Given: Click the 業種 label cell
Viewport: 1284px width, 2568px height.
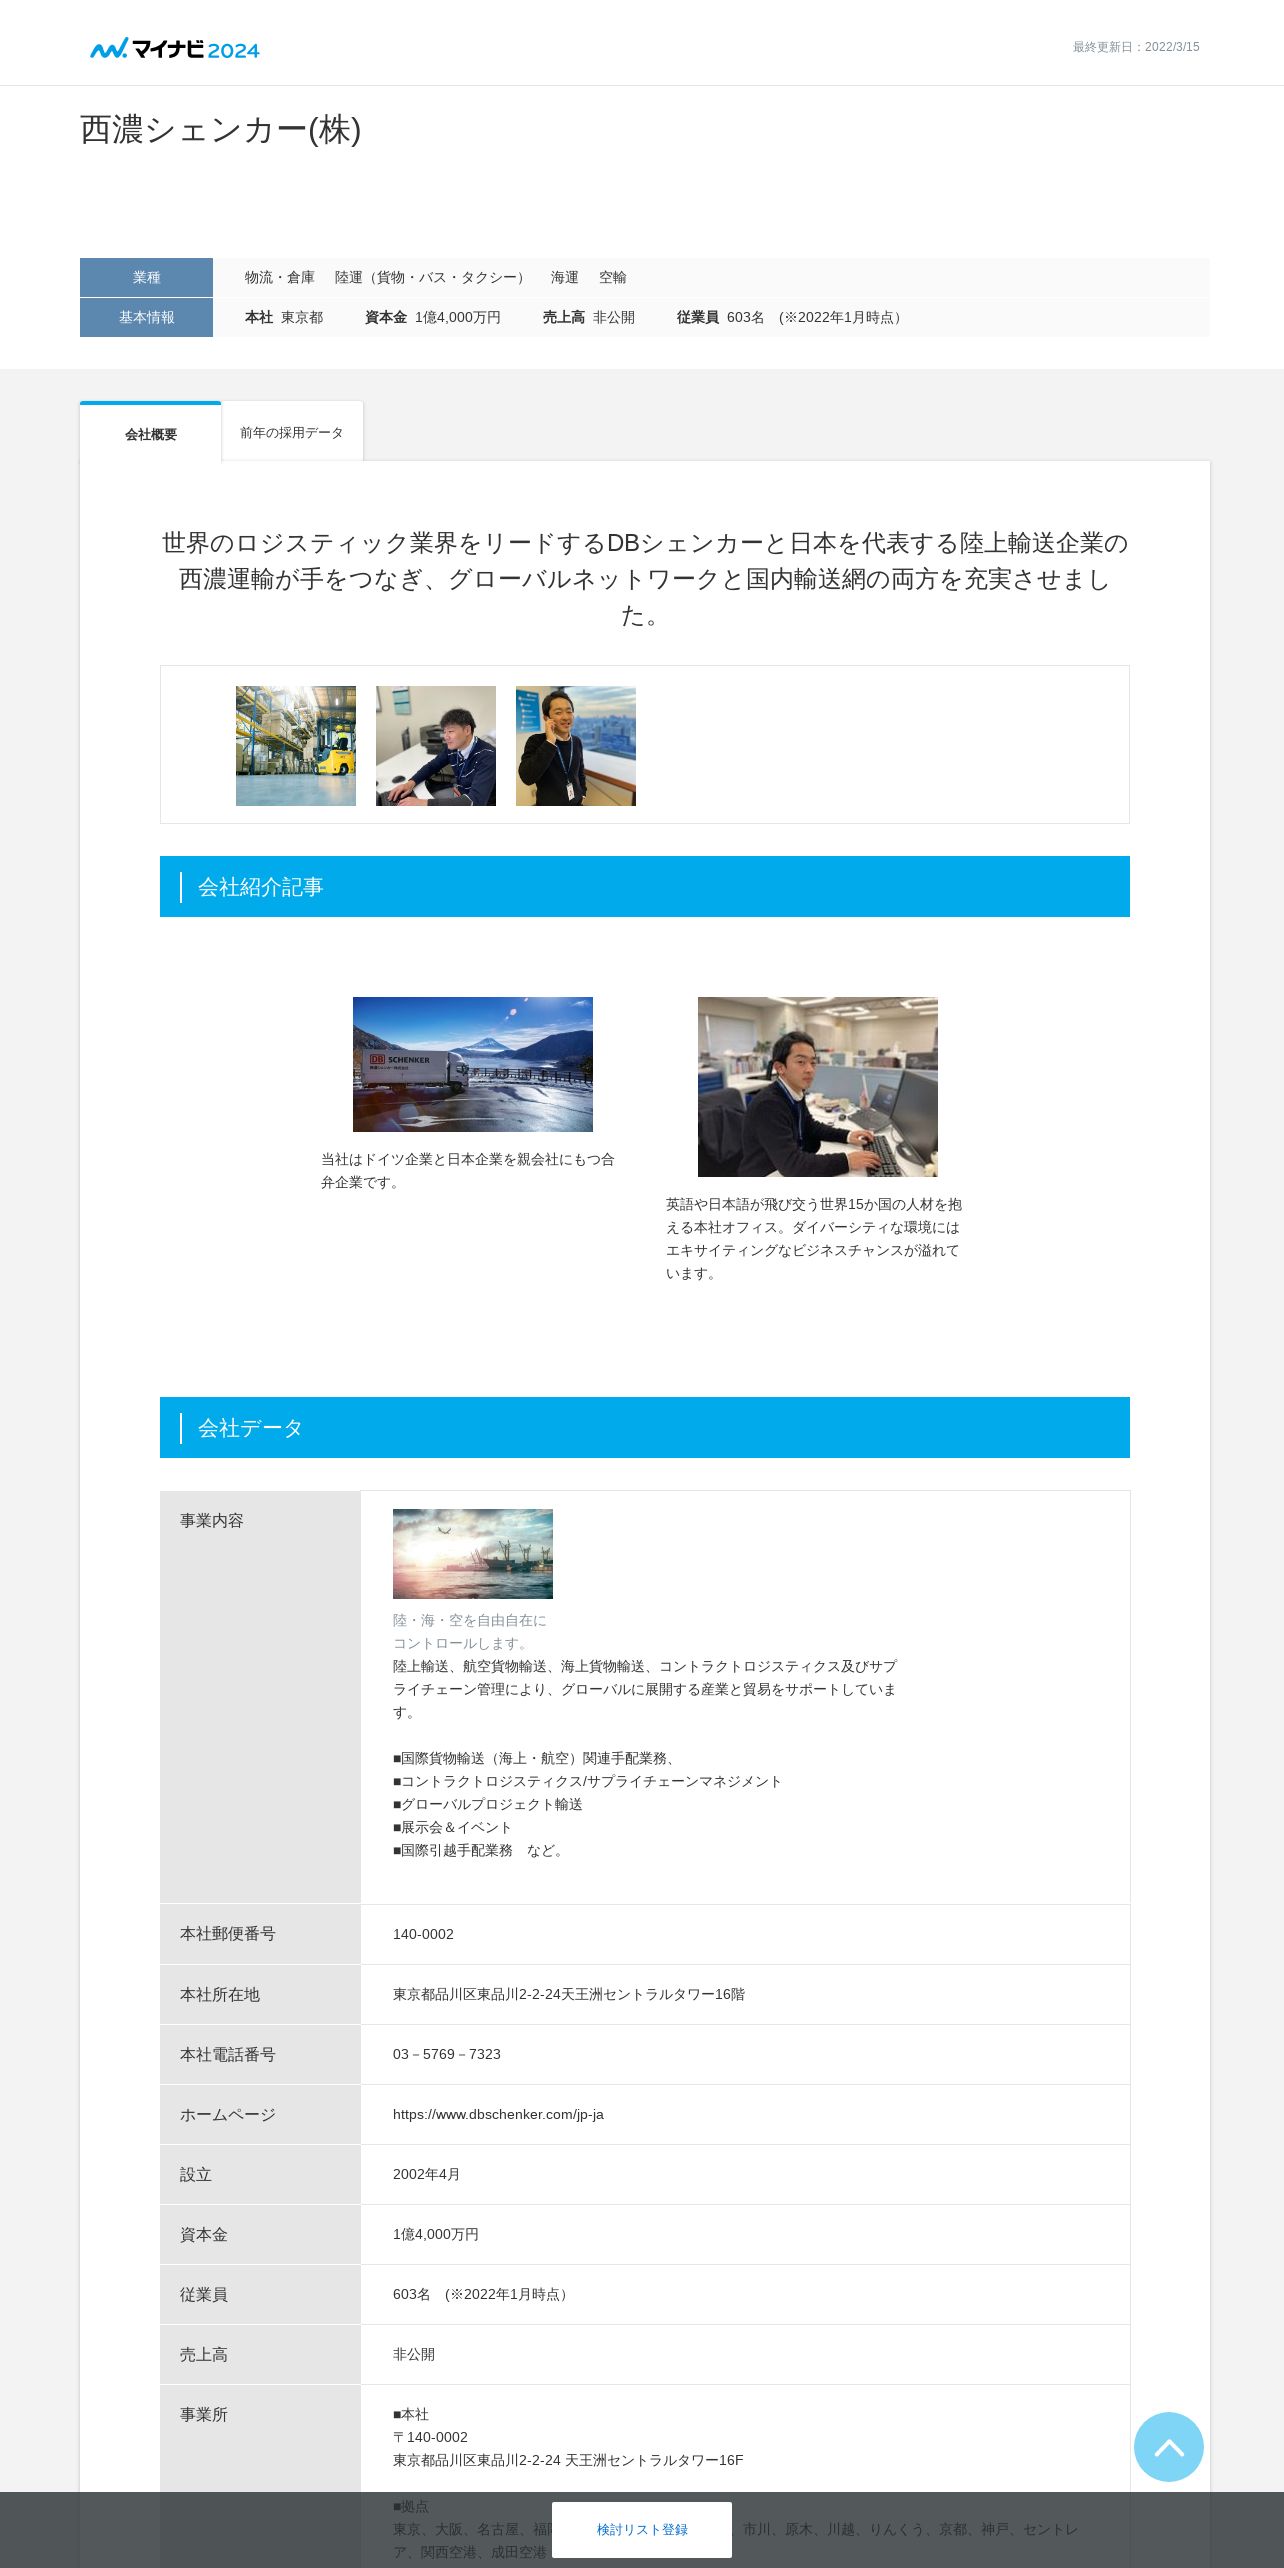Looking at the screenshot, I should click(146, 277).
